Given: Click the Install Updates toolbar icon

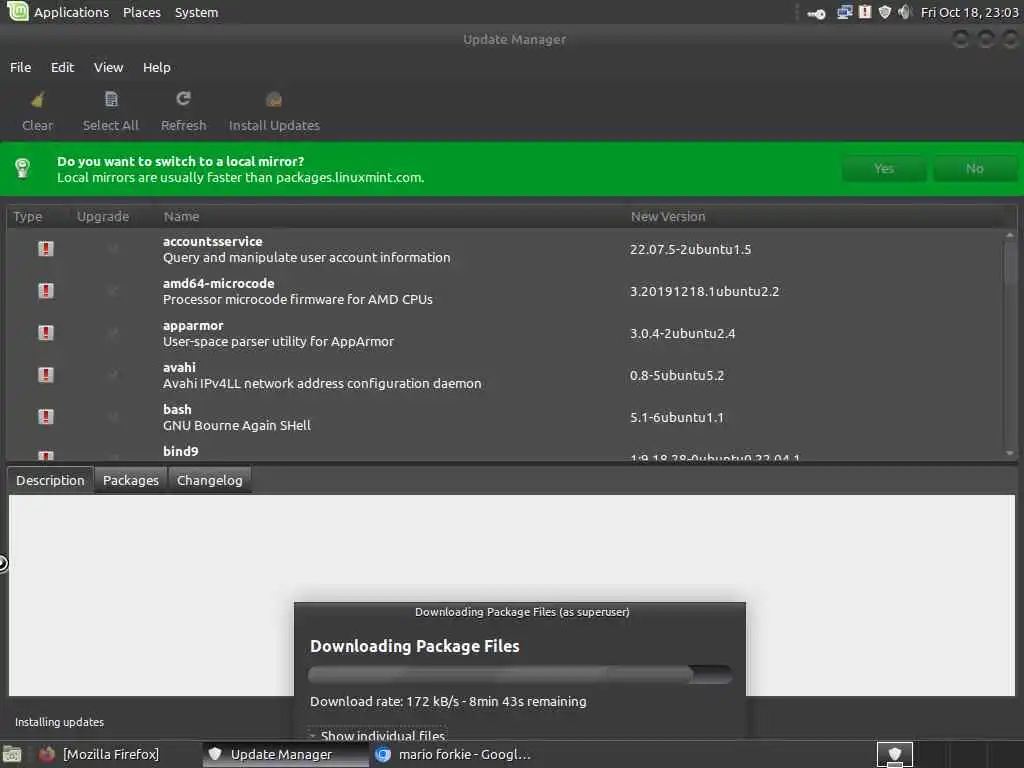Looking at the screenshot, I should [274, 99].
